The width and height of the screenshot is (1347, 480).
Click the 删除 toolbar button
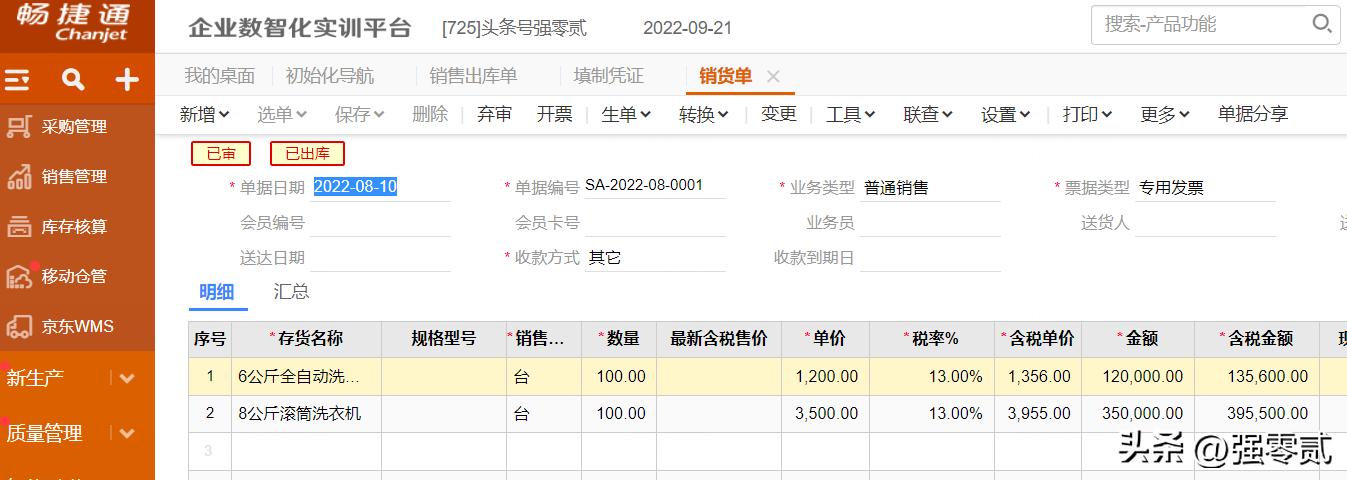pyautogui.click(x=430, y=115)
